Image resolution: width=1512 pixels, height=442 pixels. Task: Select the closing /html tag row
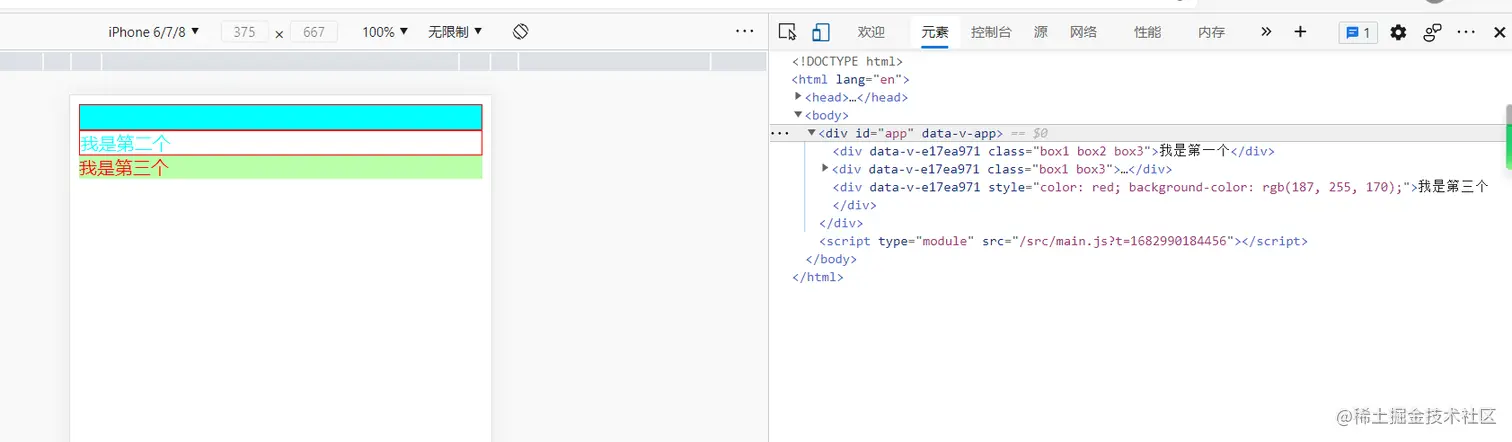coord(818,277)
